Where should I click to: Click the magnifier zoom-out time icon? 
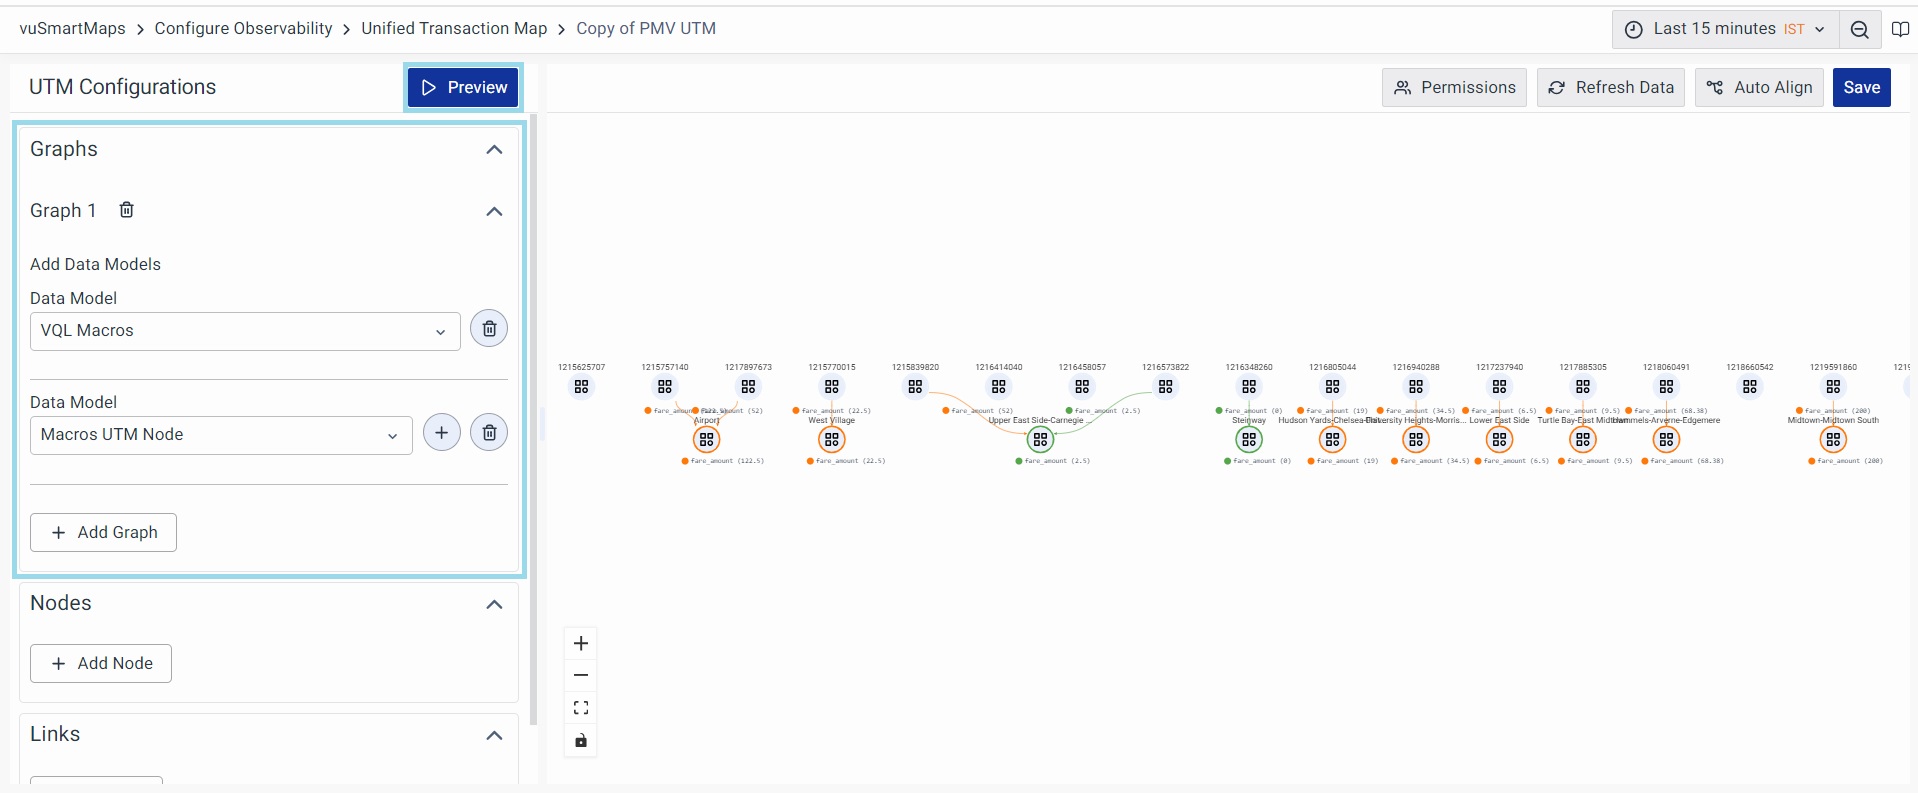[1859, 30]
